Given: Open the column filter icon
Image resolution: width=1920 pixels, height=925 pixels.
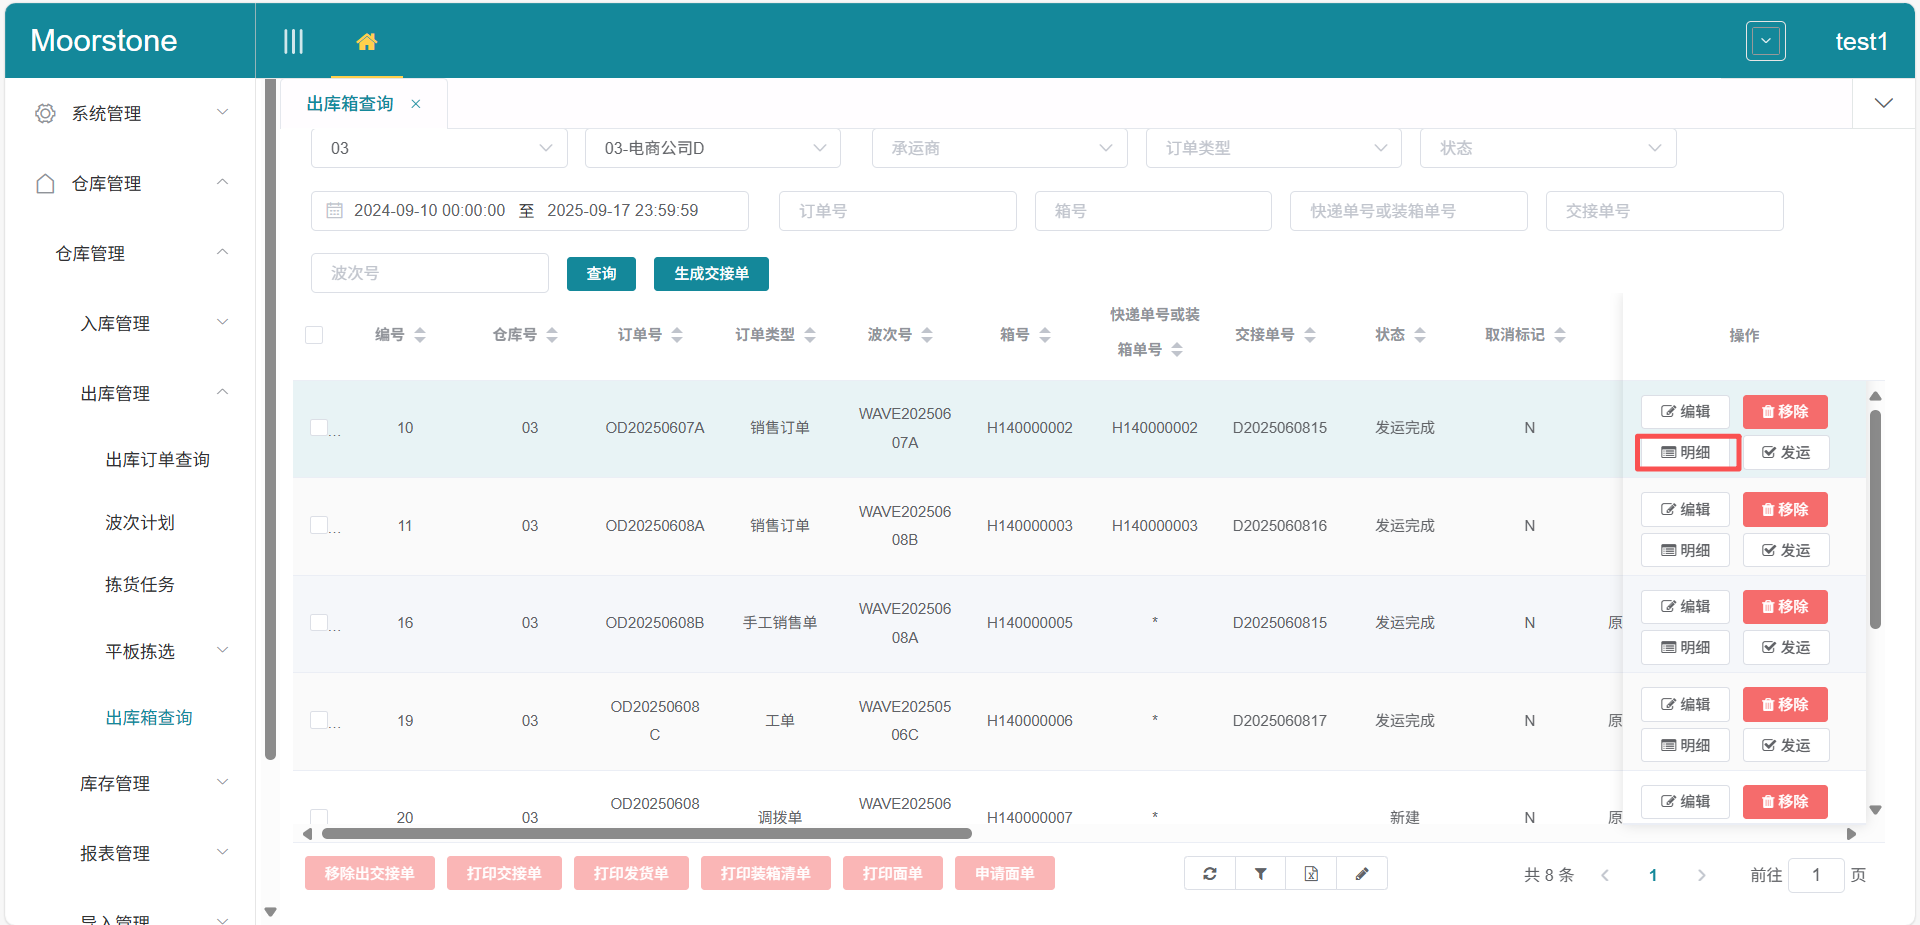Looking at the screenshot, I should [x=1260, y=873].
